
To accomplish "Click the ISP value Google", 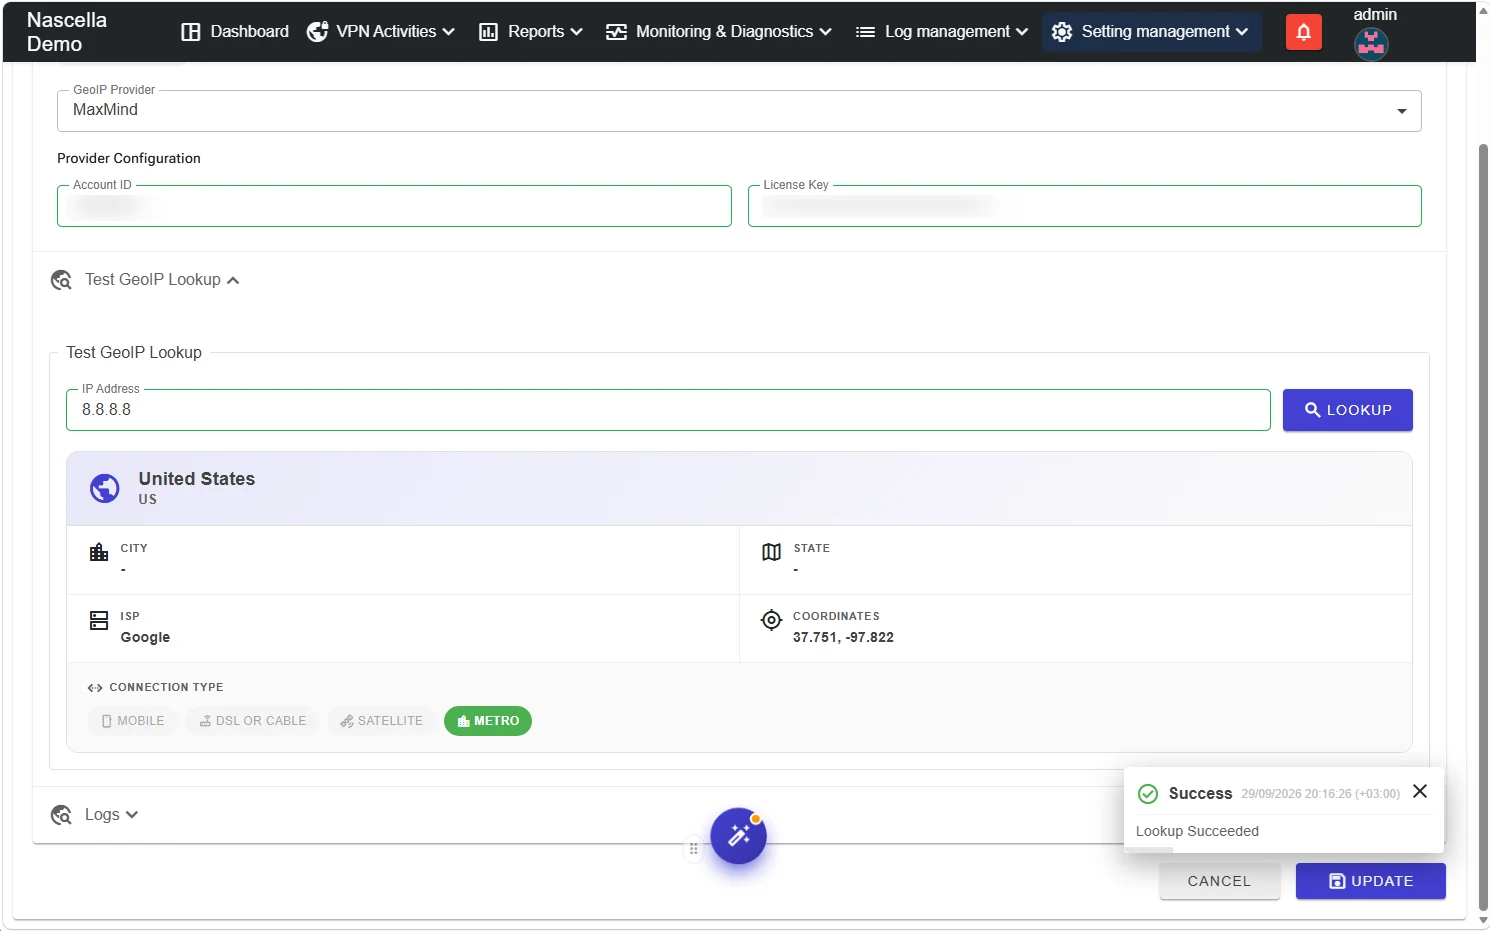I will tap(145, 638).
